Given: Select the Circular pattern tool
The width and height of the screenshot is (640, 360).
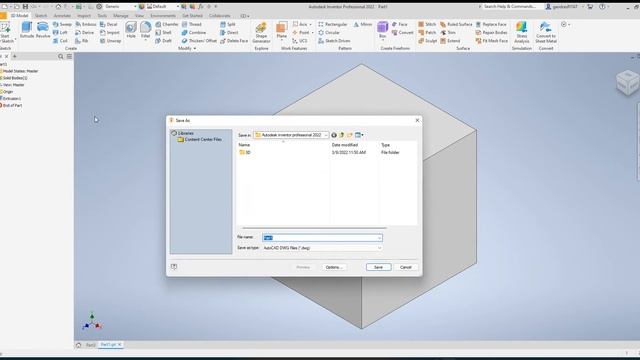Looking at the screenshot, I should point(329,33).
